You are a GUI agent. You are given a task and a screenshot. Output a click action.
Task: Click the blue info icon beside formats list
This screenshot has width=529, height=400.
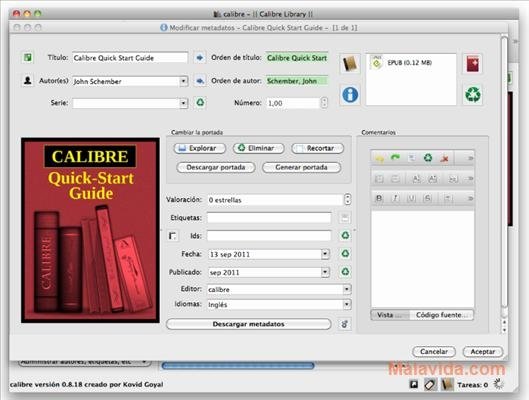point(350,94)
